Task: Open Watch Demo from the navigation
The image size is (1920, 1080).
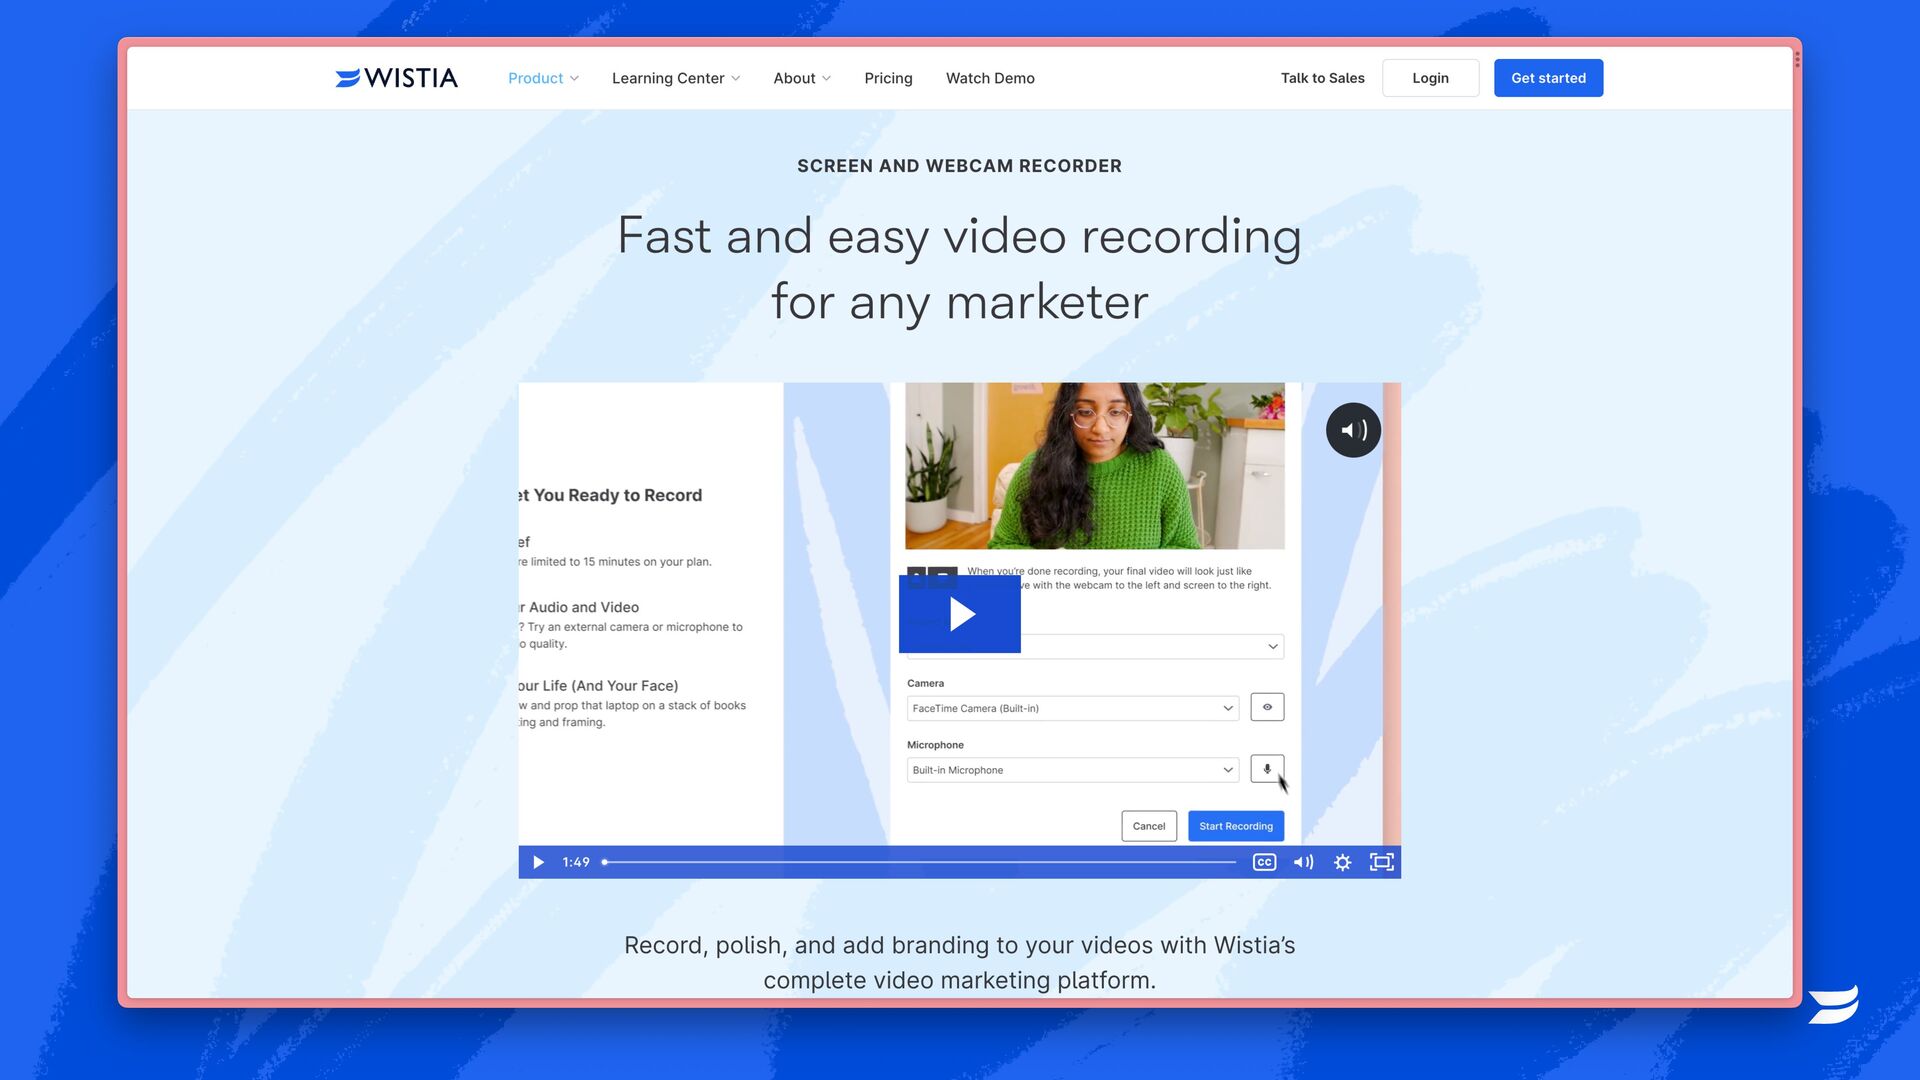Action: (990, 78)
